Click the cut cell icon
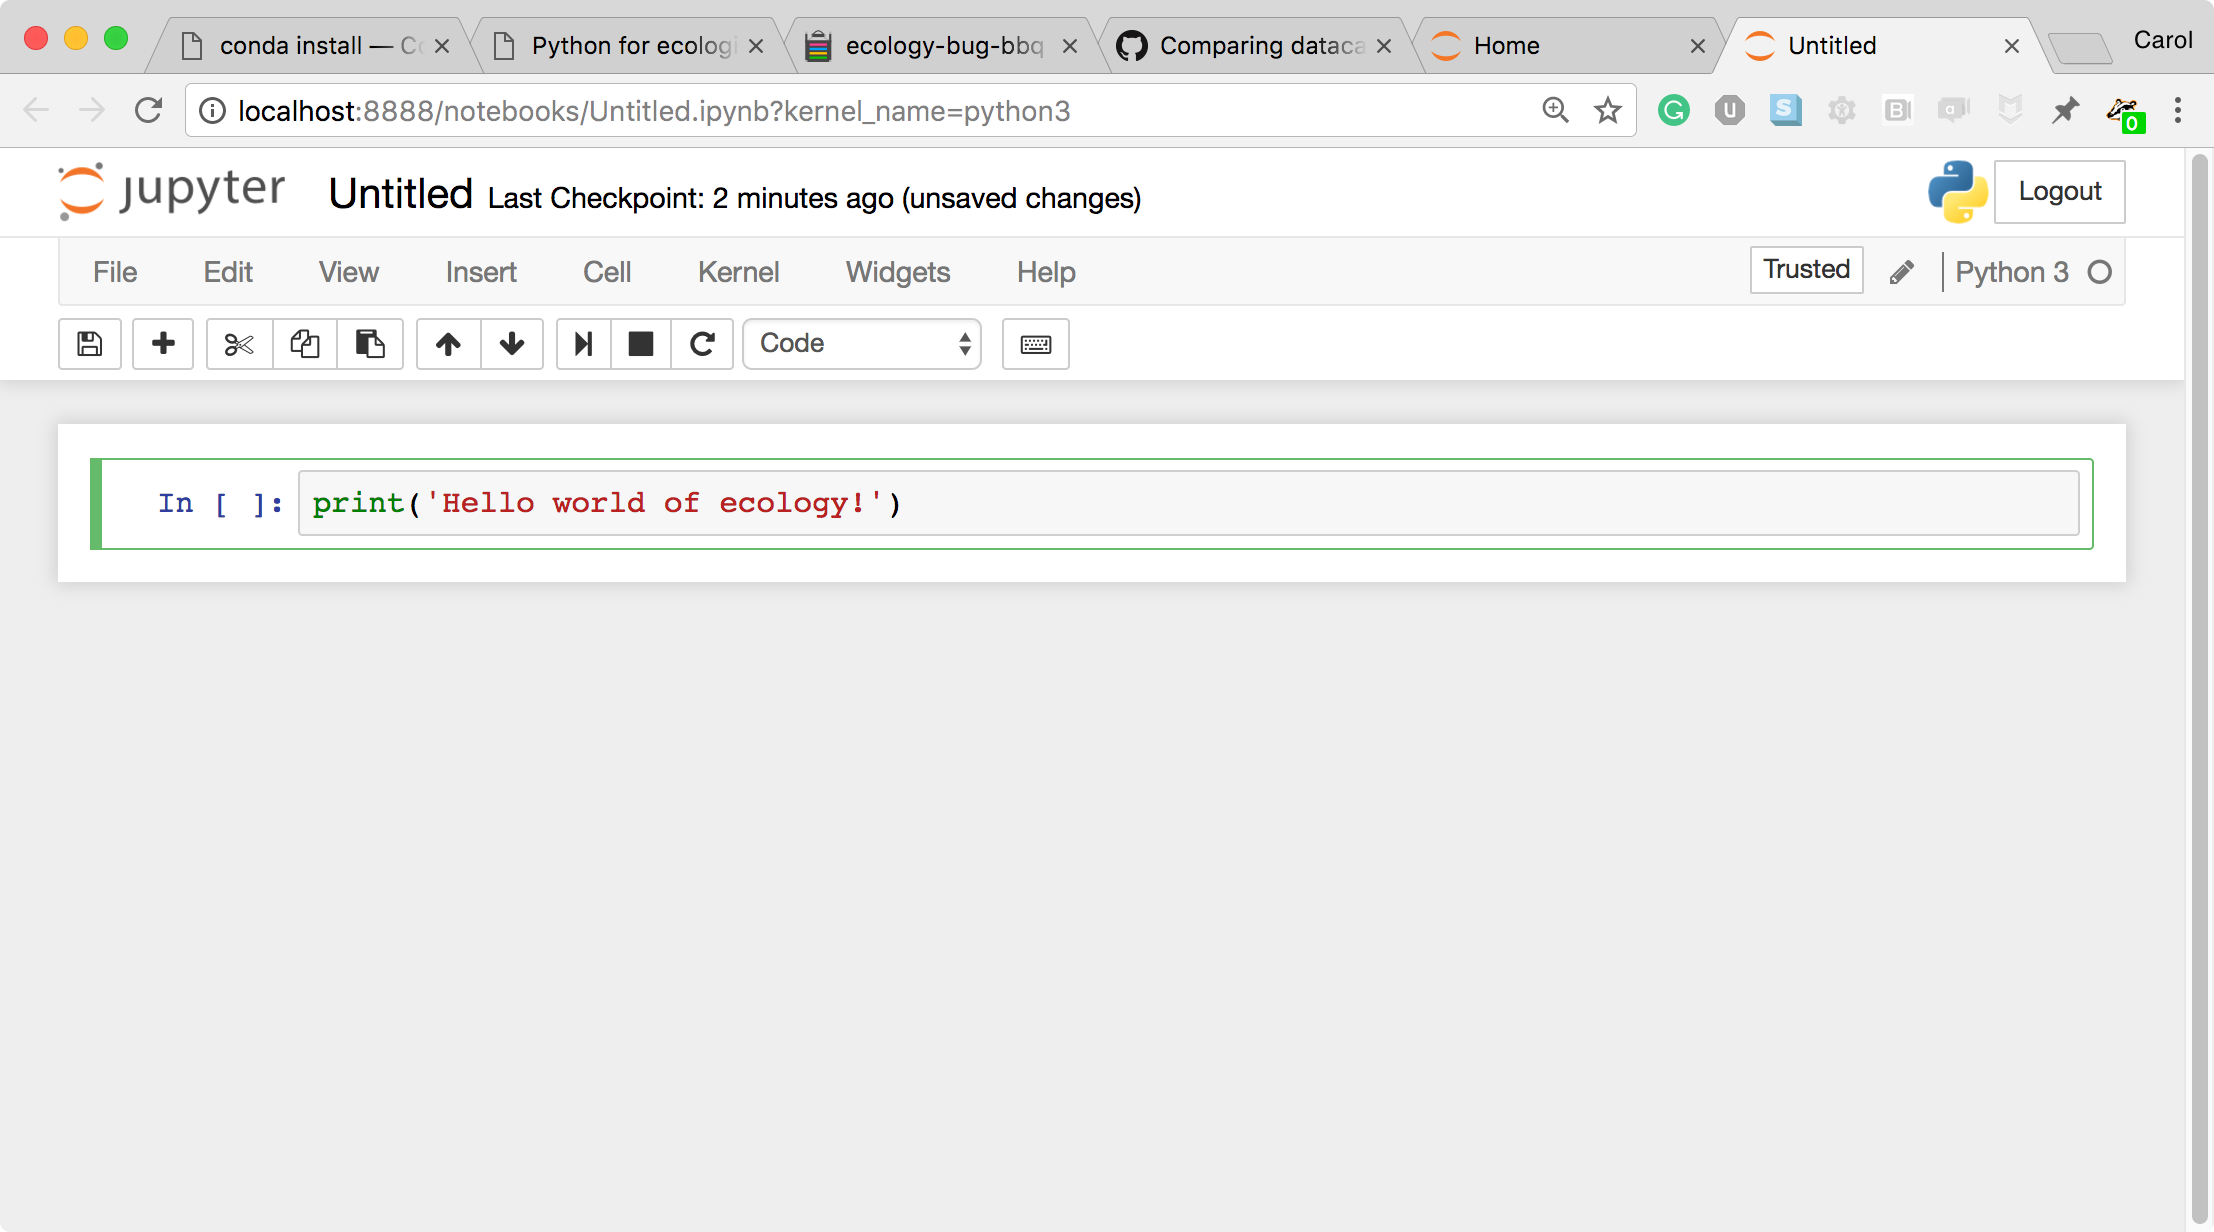 point(235,343)
